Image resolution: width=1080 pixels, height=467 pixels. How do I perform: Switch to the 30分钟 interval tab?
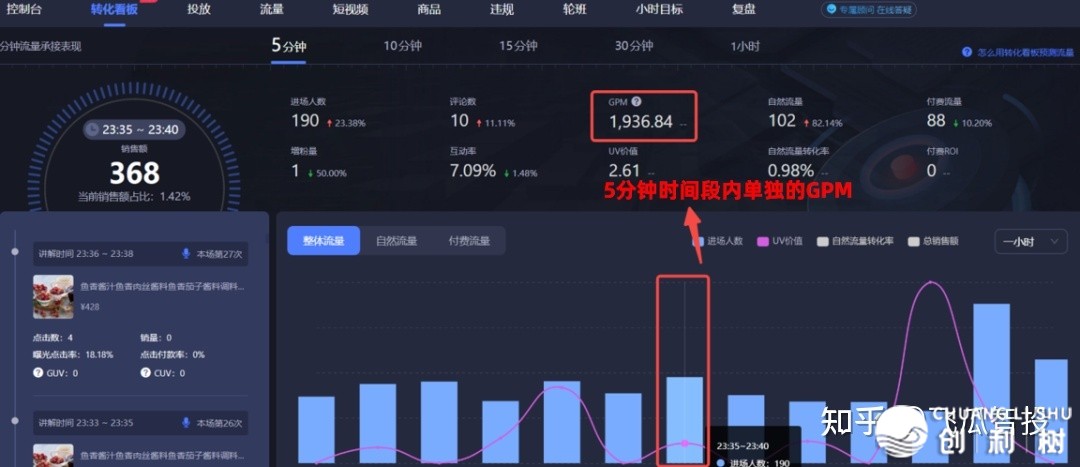[x=634, y=46]
